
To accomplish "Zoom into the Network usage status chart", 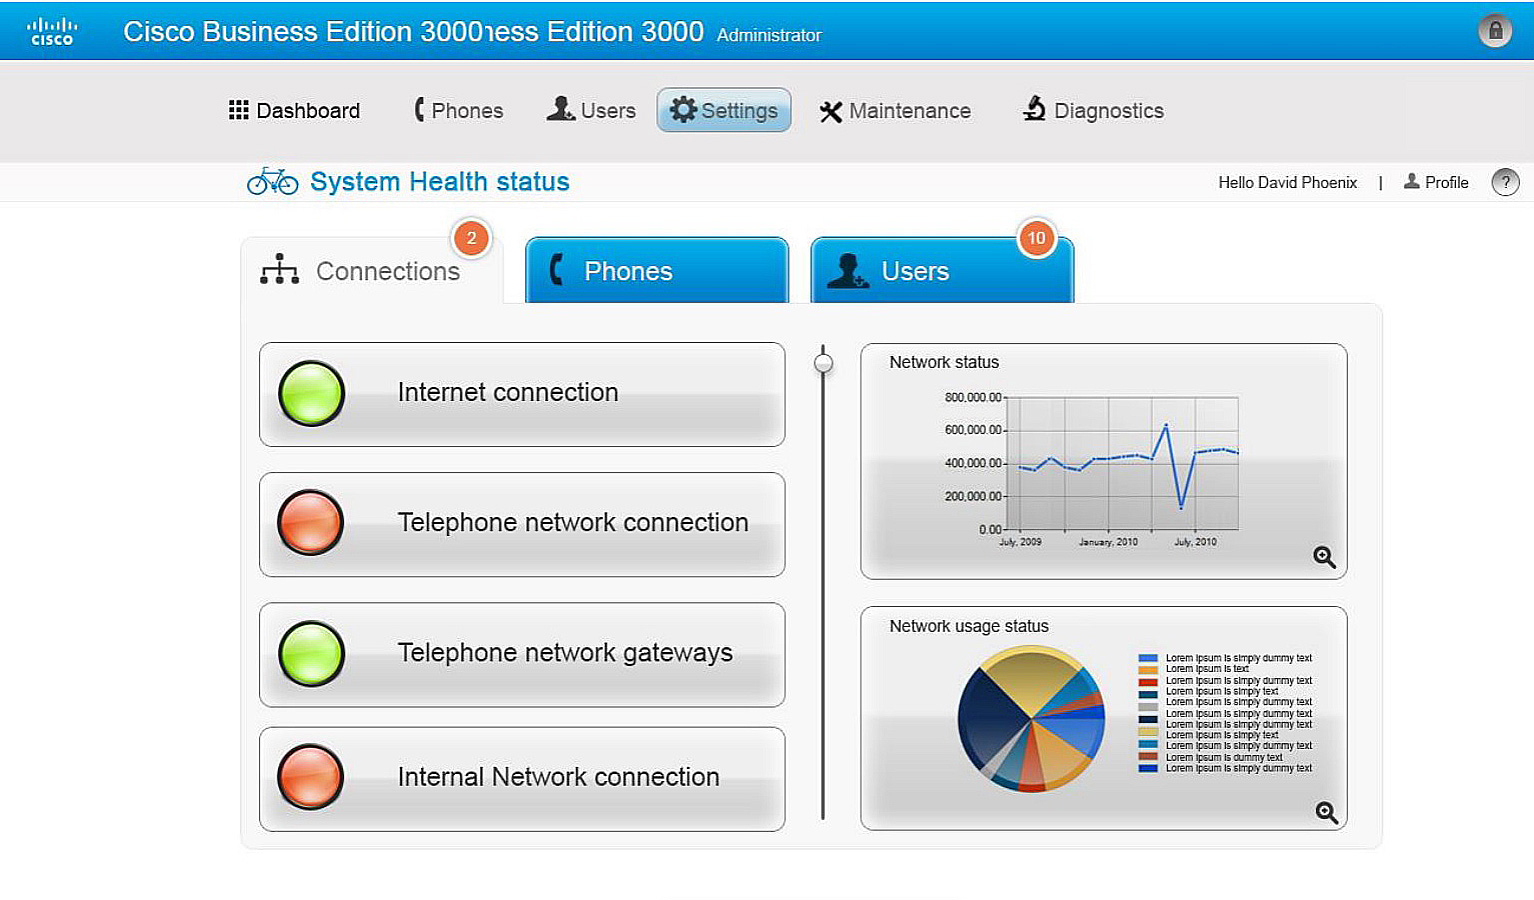I will (1326, 812).
